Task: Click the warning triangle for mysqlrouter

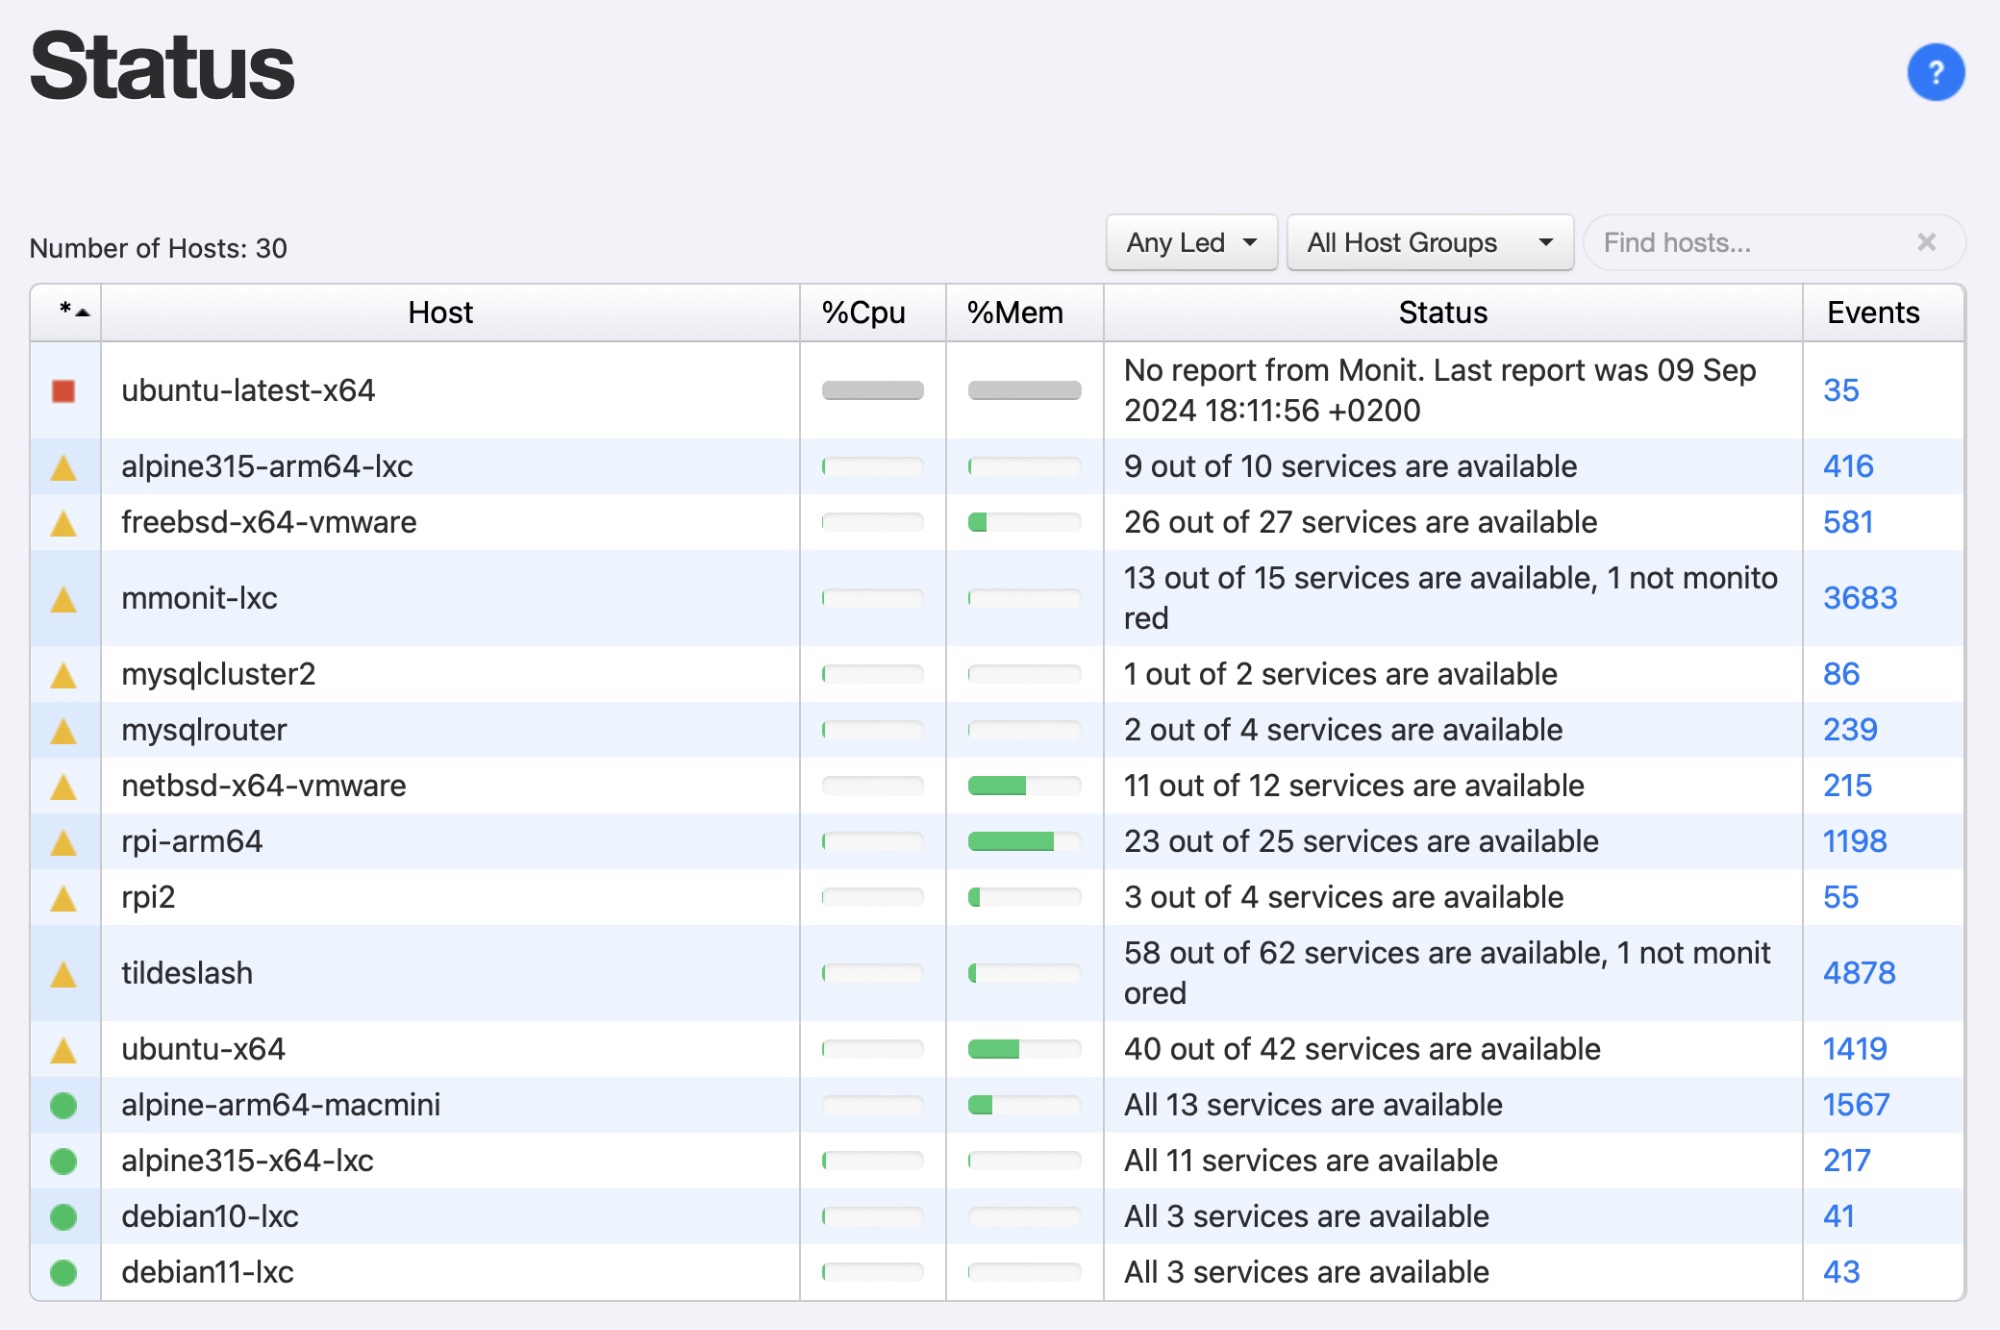Action: tap(64, 731)
